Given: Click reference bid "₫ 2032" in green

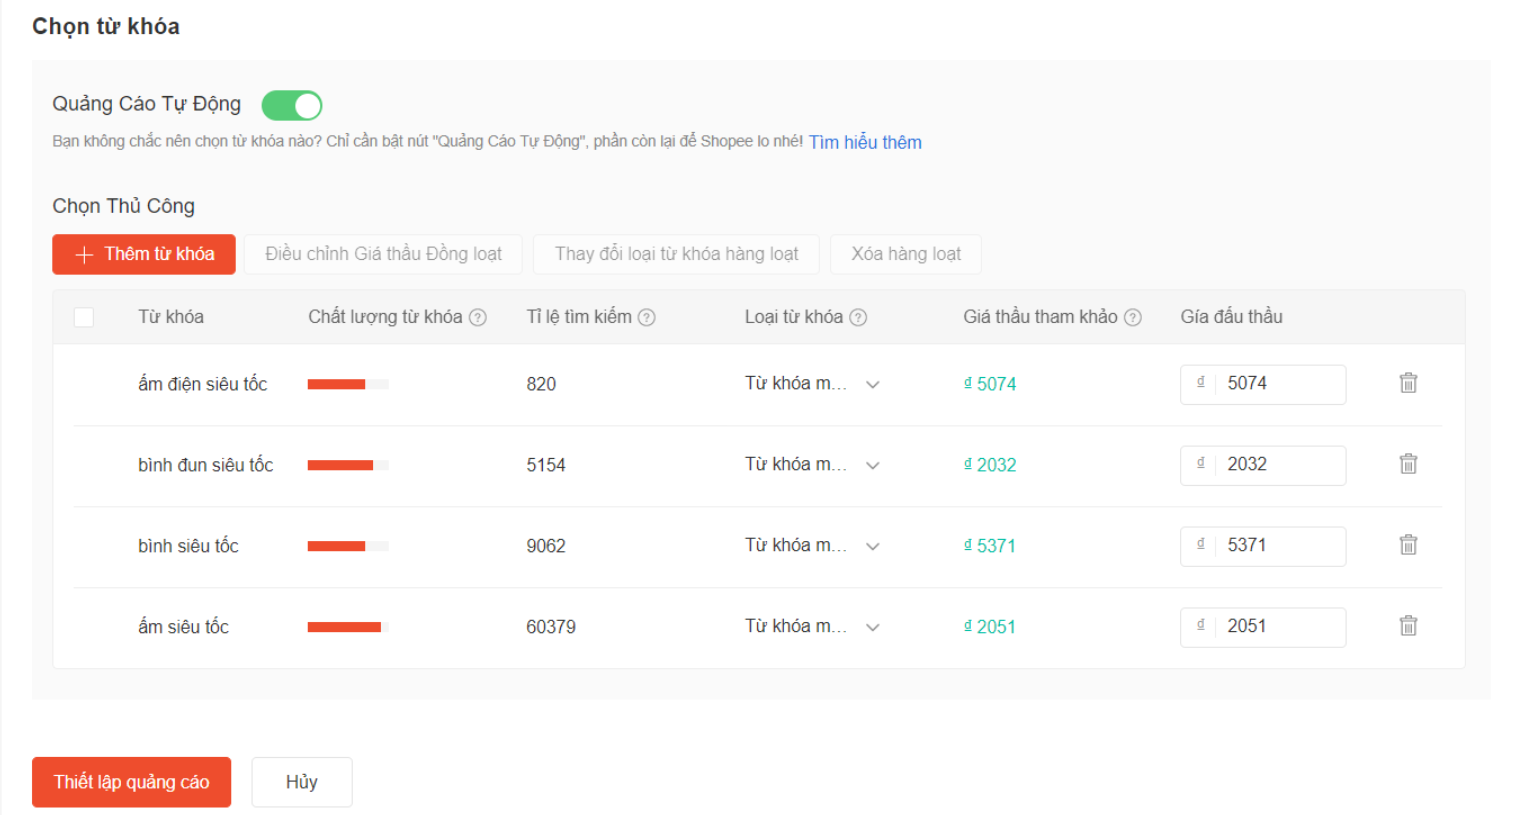Looking at the screenshot, I should [x=990, y=465].
